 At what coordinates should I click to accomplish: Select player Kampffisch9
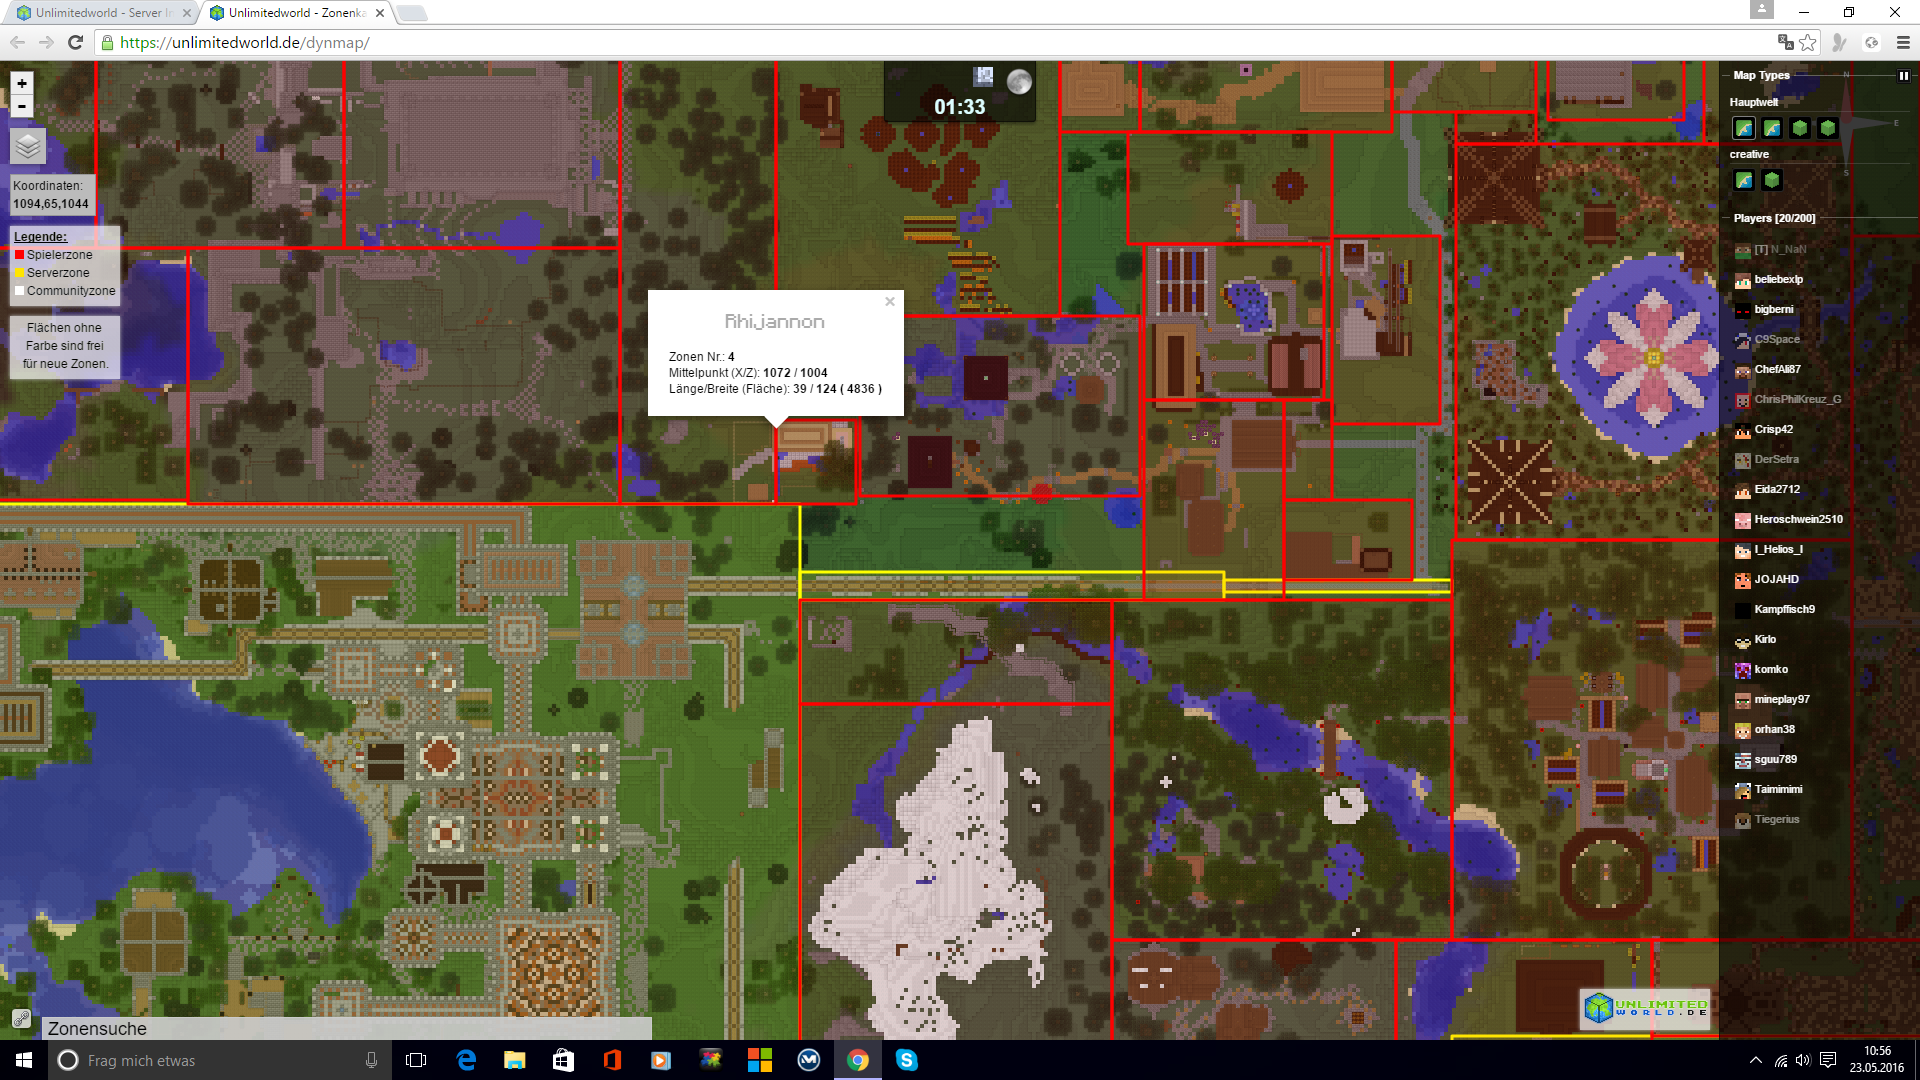click(x=1784, y=610)
